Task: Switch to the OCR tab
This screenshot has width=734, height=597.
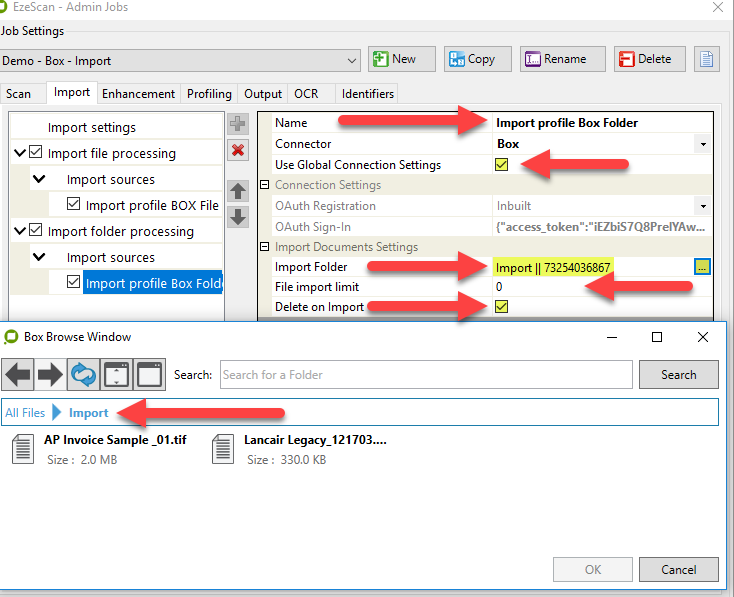Action: tap(305, 94)
